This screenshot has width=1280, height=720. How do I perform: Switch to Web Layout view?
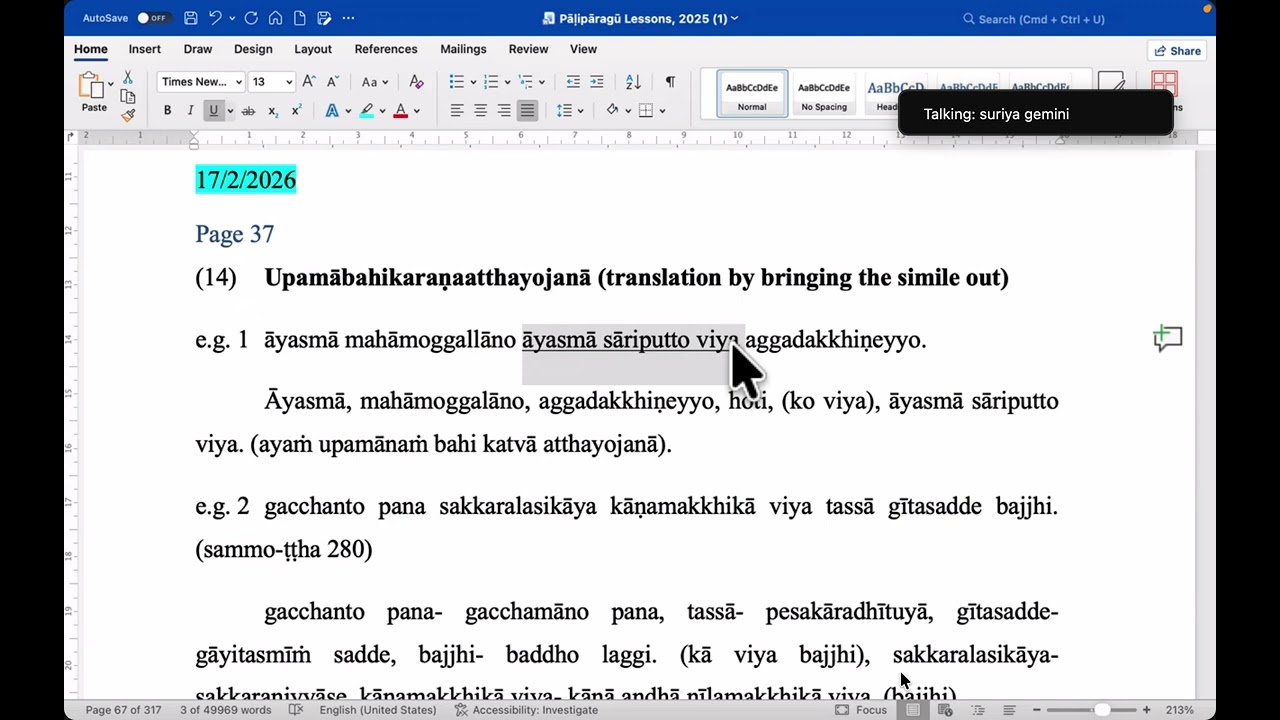click(x=945, y=710)
